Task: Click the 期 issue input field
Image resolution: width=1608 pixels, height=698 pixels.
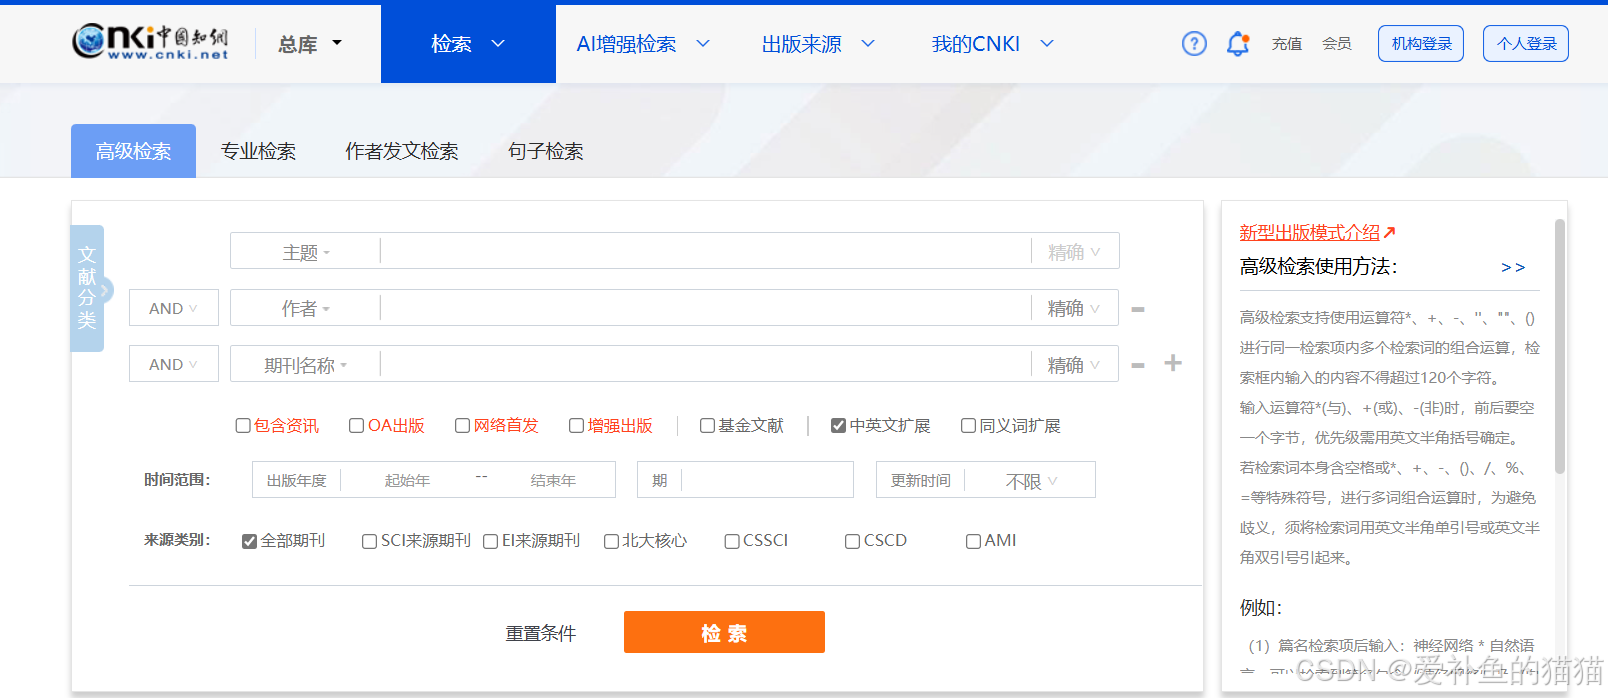Action: [766, 480]
